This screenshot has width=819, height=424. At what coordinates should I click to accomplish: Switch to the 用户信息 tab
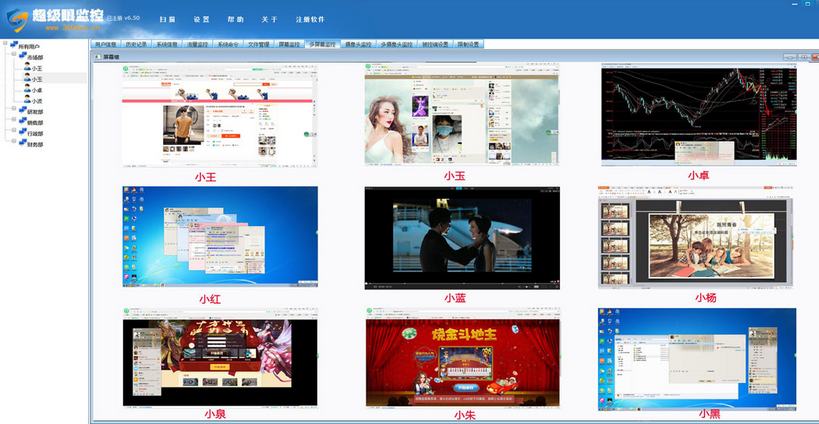pos(106,44)
